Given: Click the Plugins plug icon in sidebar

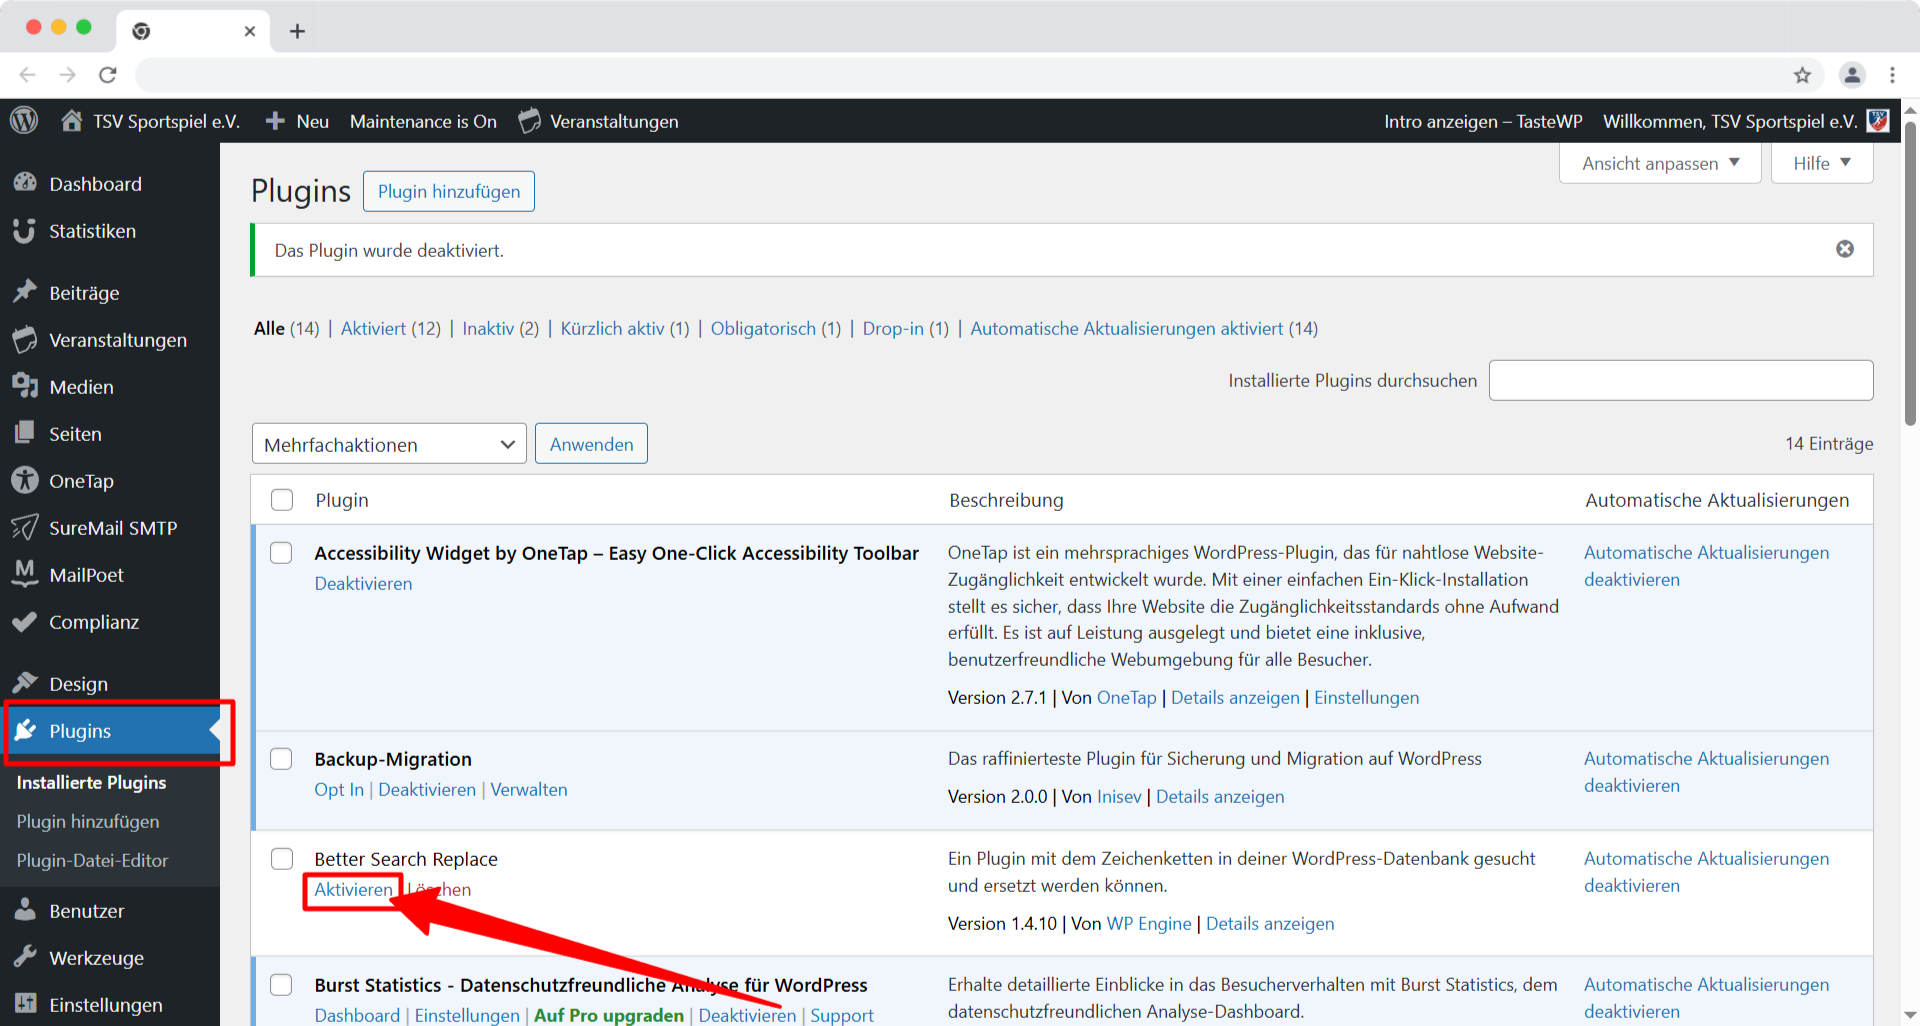Looking at the screenshot, I should [x=25, y=730].
